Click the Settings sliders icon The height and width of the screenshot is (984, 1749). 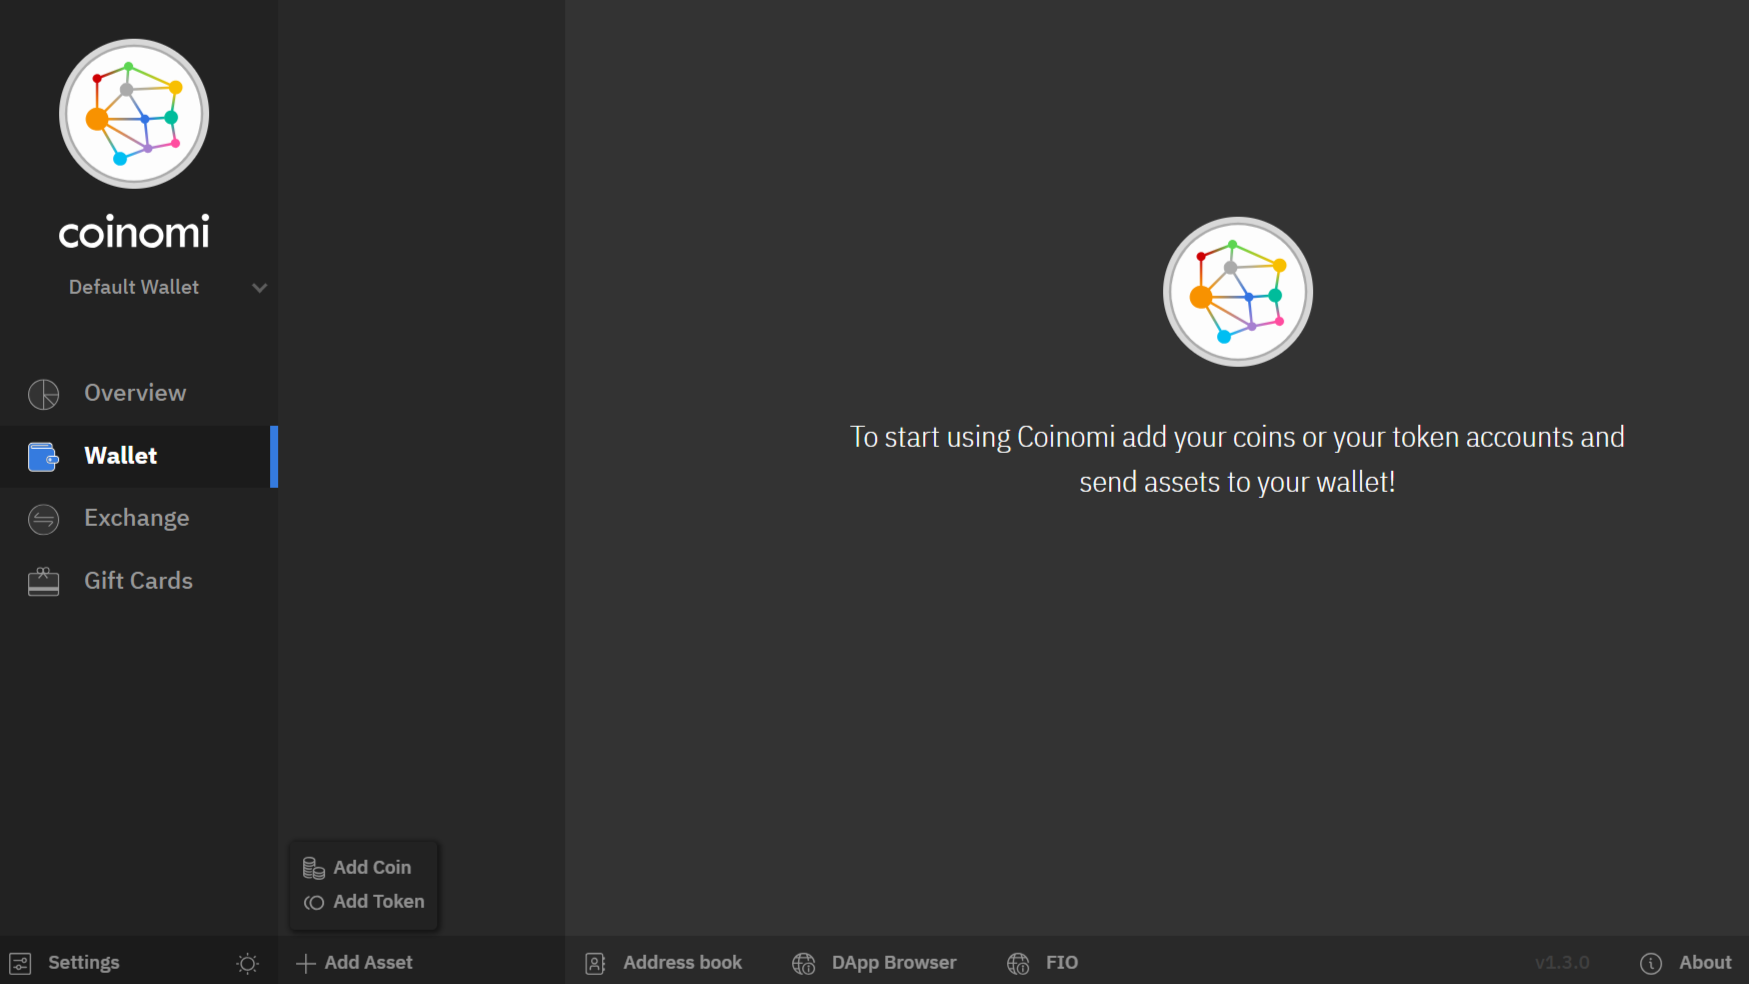tap(20, 963)
